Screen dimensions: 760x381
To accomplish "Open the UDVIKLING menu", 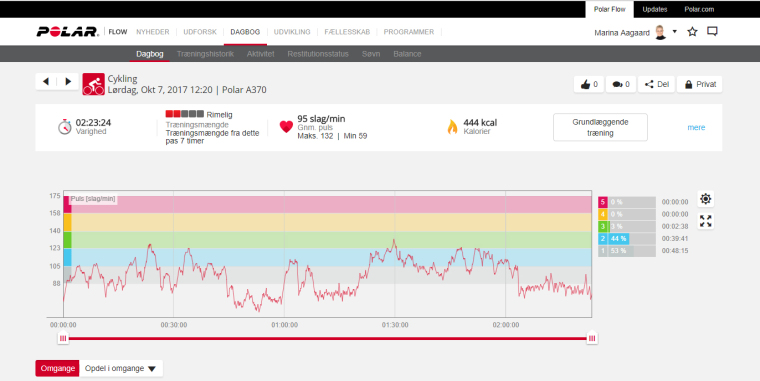I will [292, 32].
